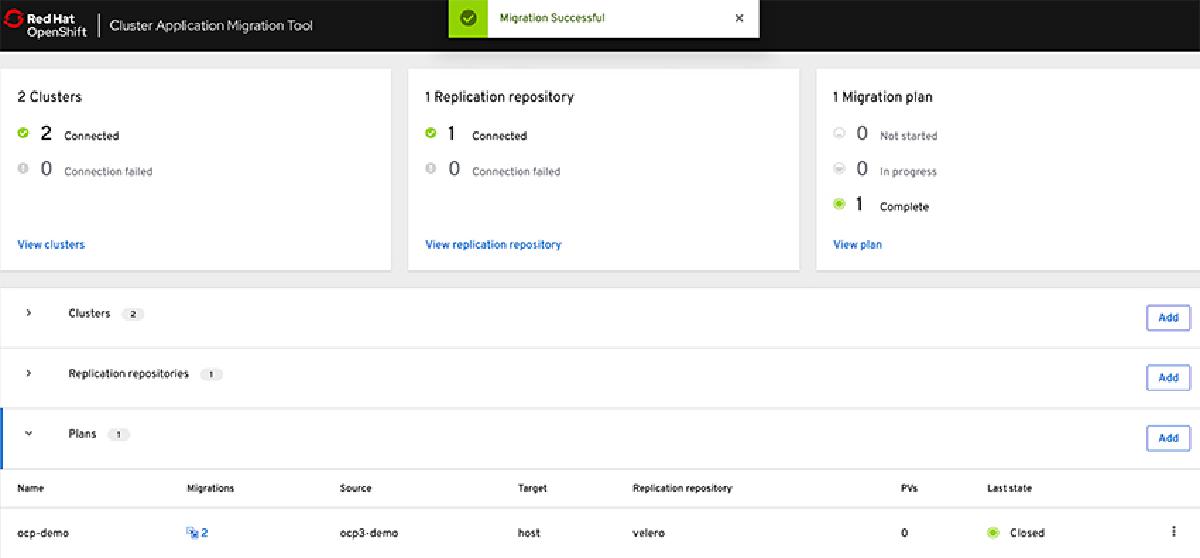The image size is (1200, 558).
Task: Open kebab actions menu for ocp-demo plan
Action: click(x=1172, y=532)
